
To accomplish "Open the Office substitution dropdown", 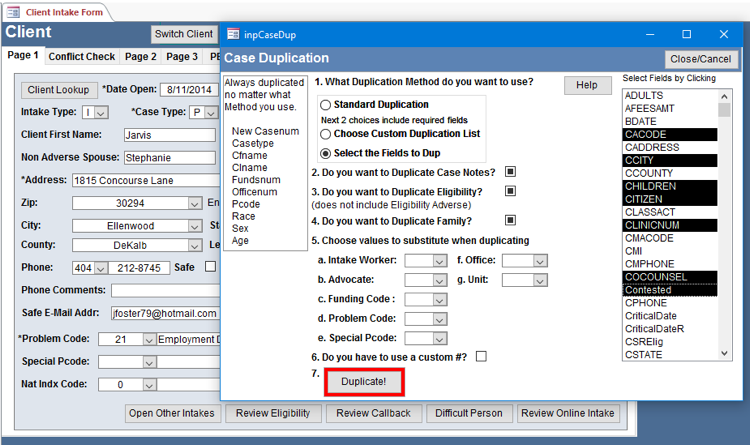I will pos(540,261).
